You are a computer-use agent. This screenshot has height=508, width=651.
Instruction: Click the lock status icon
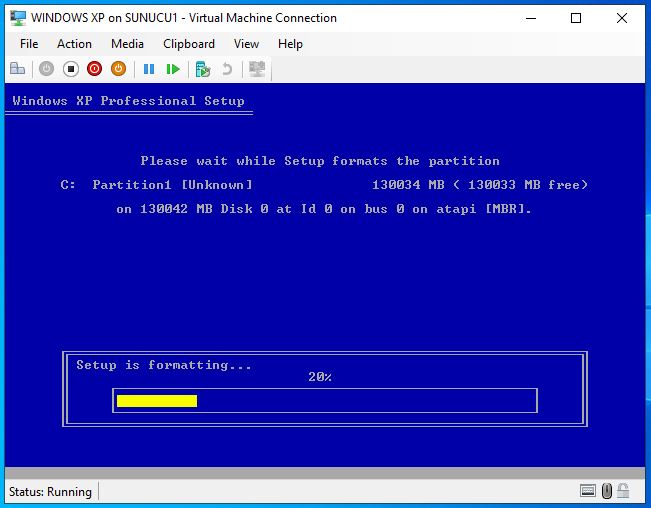coord(623,491)
